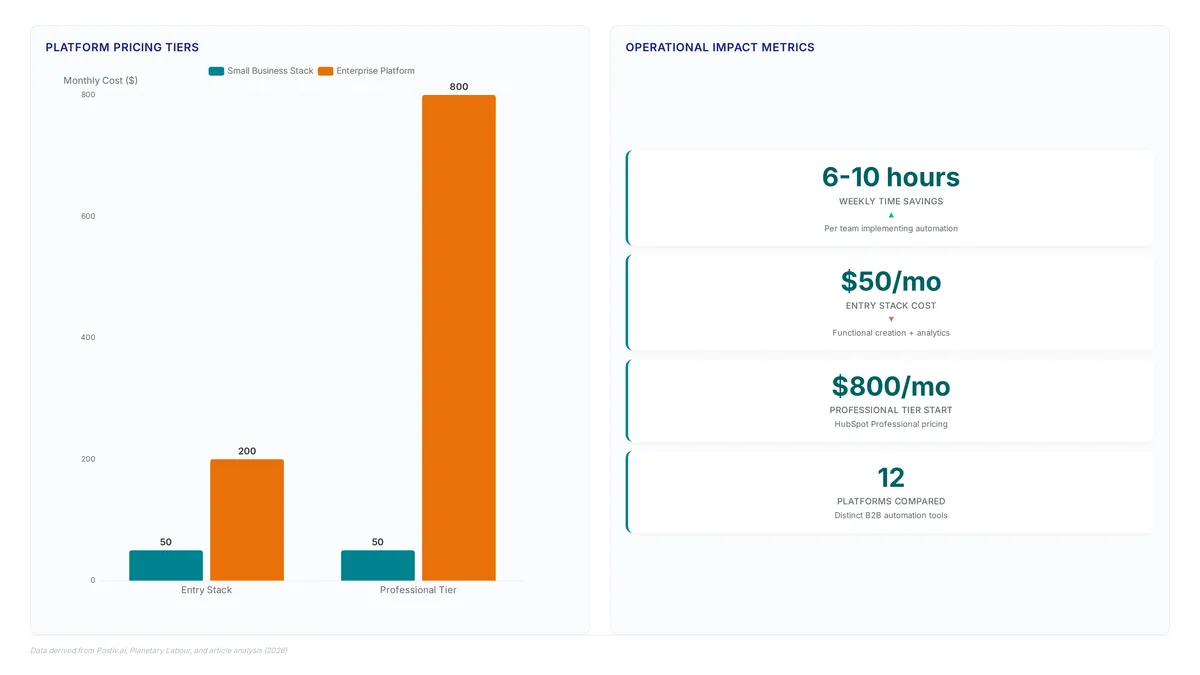
Task: Click the Monthly Cost ($) axis title
Action: click(x=101, y=80)
